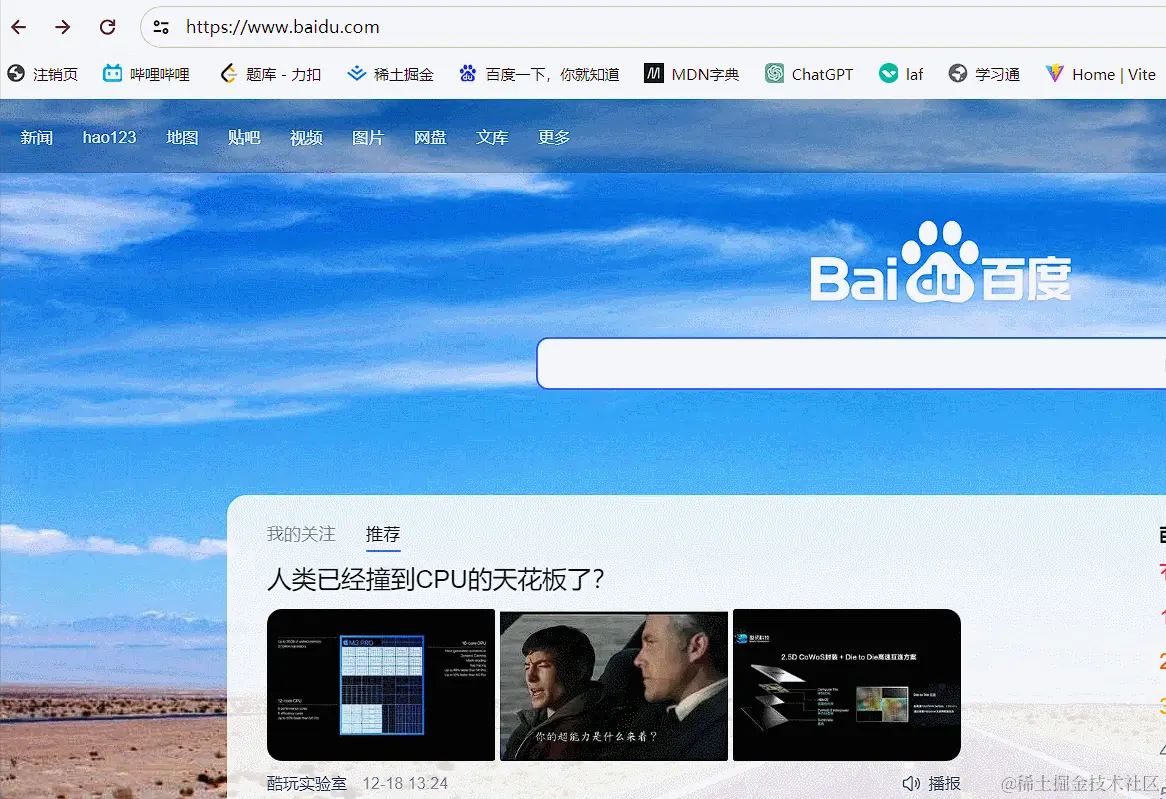Open article 人类已经撞到CPU的天花板了?
The height and width of the screenshot is (799, 1166).
pyautogui.click(x=436, y=579)
